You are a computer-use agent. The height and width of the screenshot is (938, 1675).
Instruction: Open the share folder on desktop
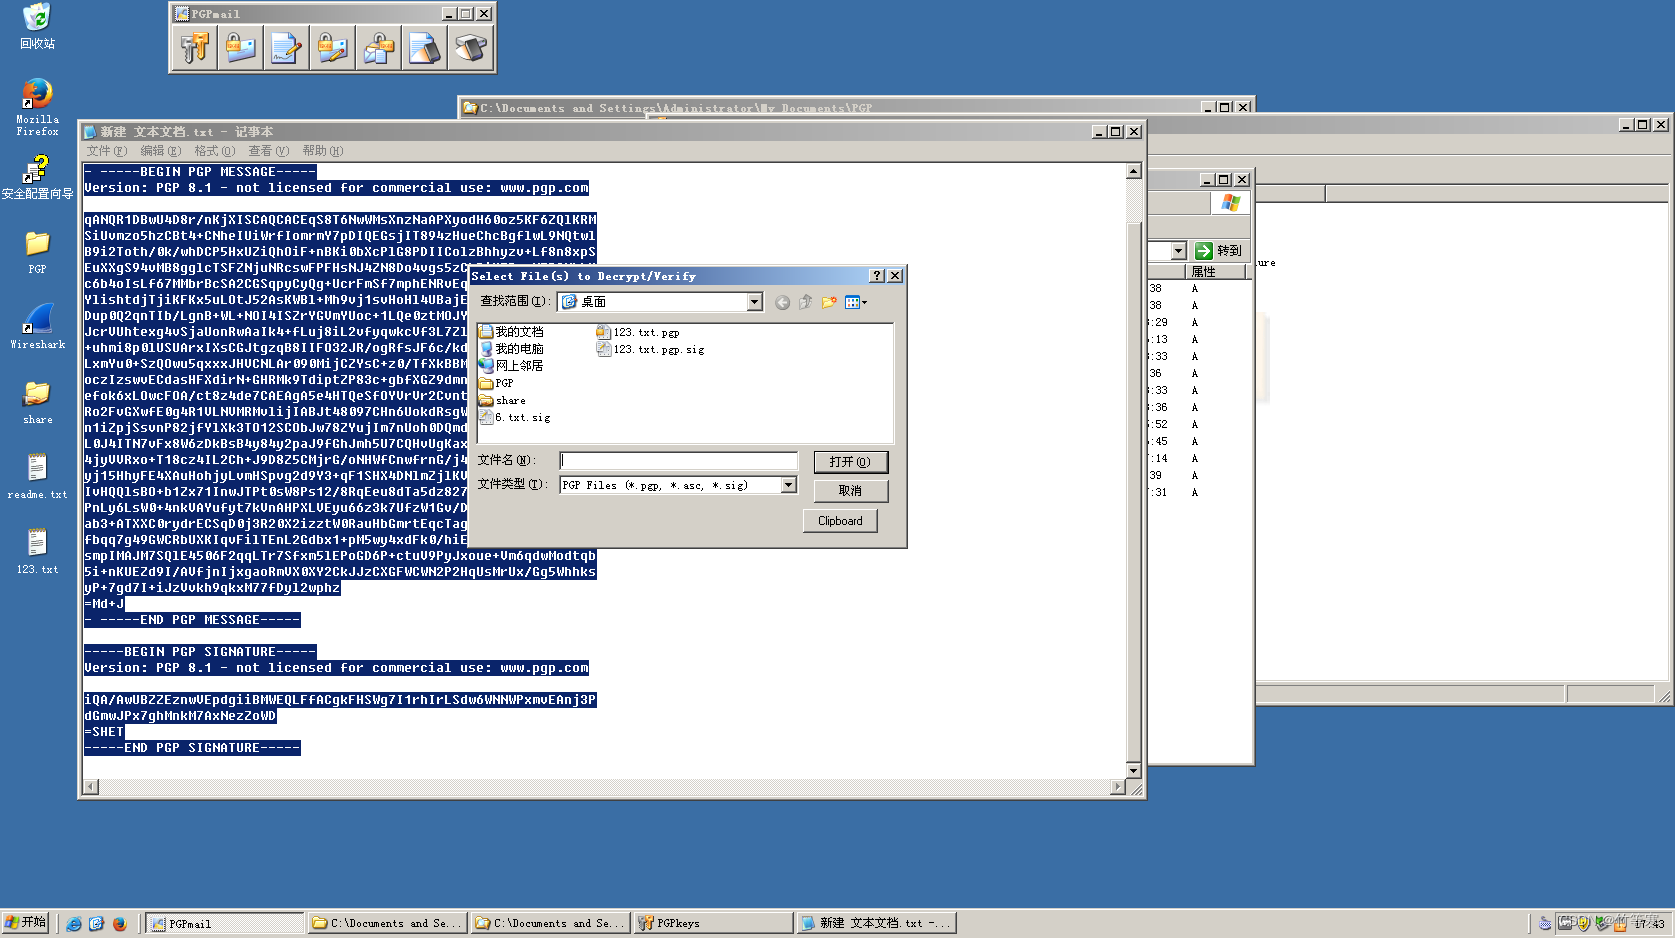(37, 402)
